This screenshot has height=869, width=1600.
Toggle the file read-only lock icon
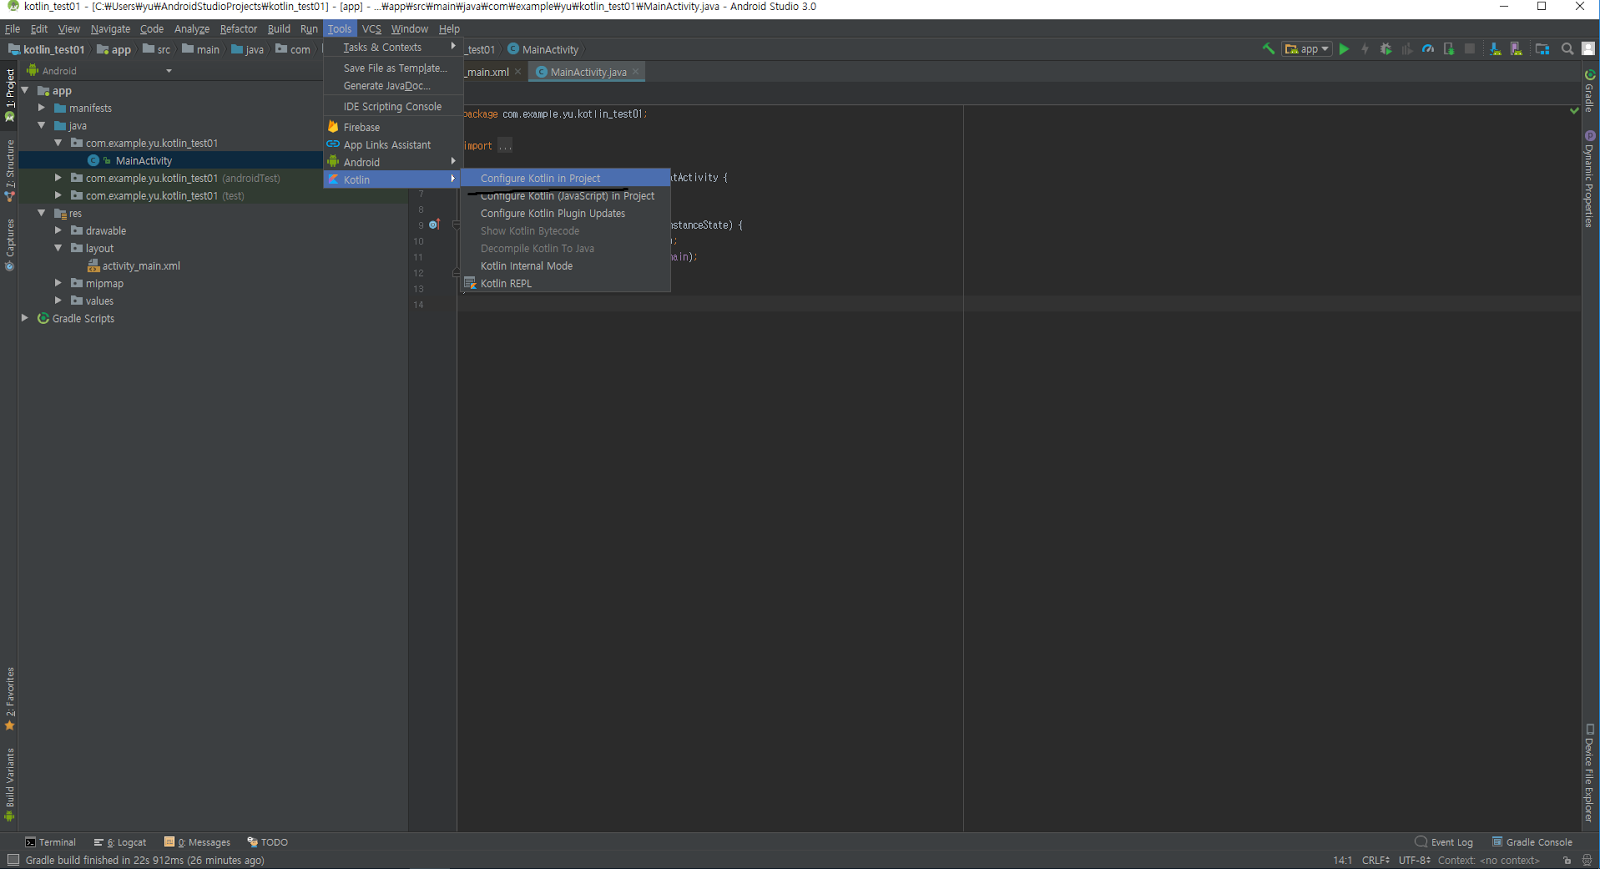(x=1567, y=860)
